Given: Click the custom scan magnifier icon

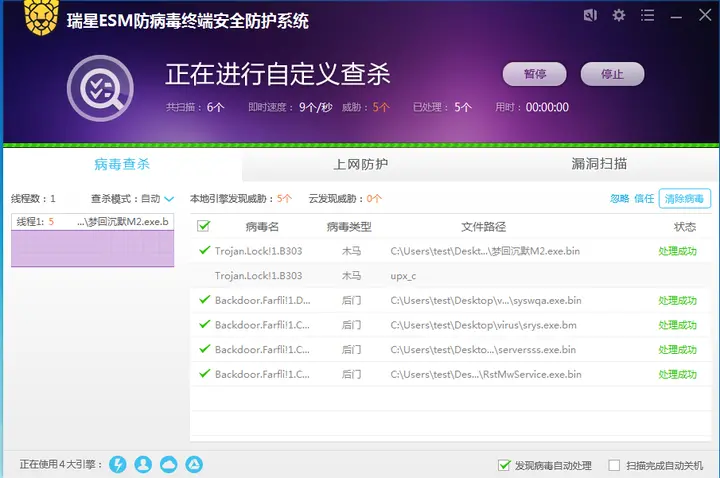Looking at the screenshot, I should pos(101,88).
